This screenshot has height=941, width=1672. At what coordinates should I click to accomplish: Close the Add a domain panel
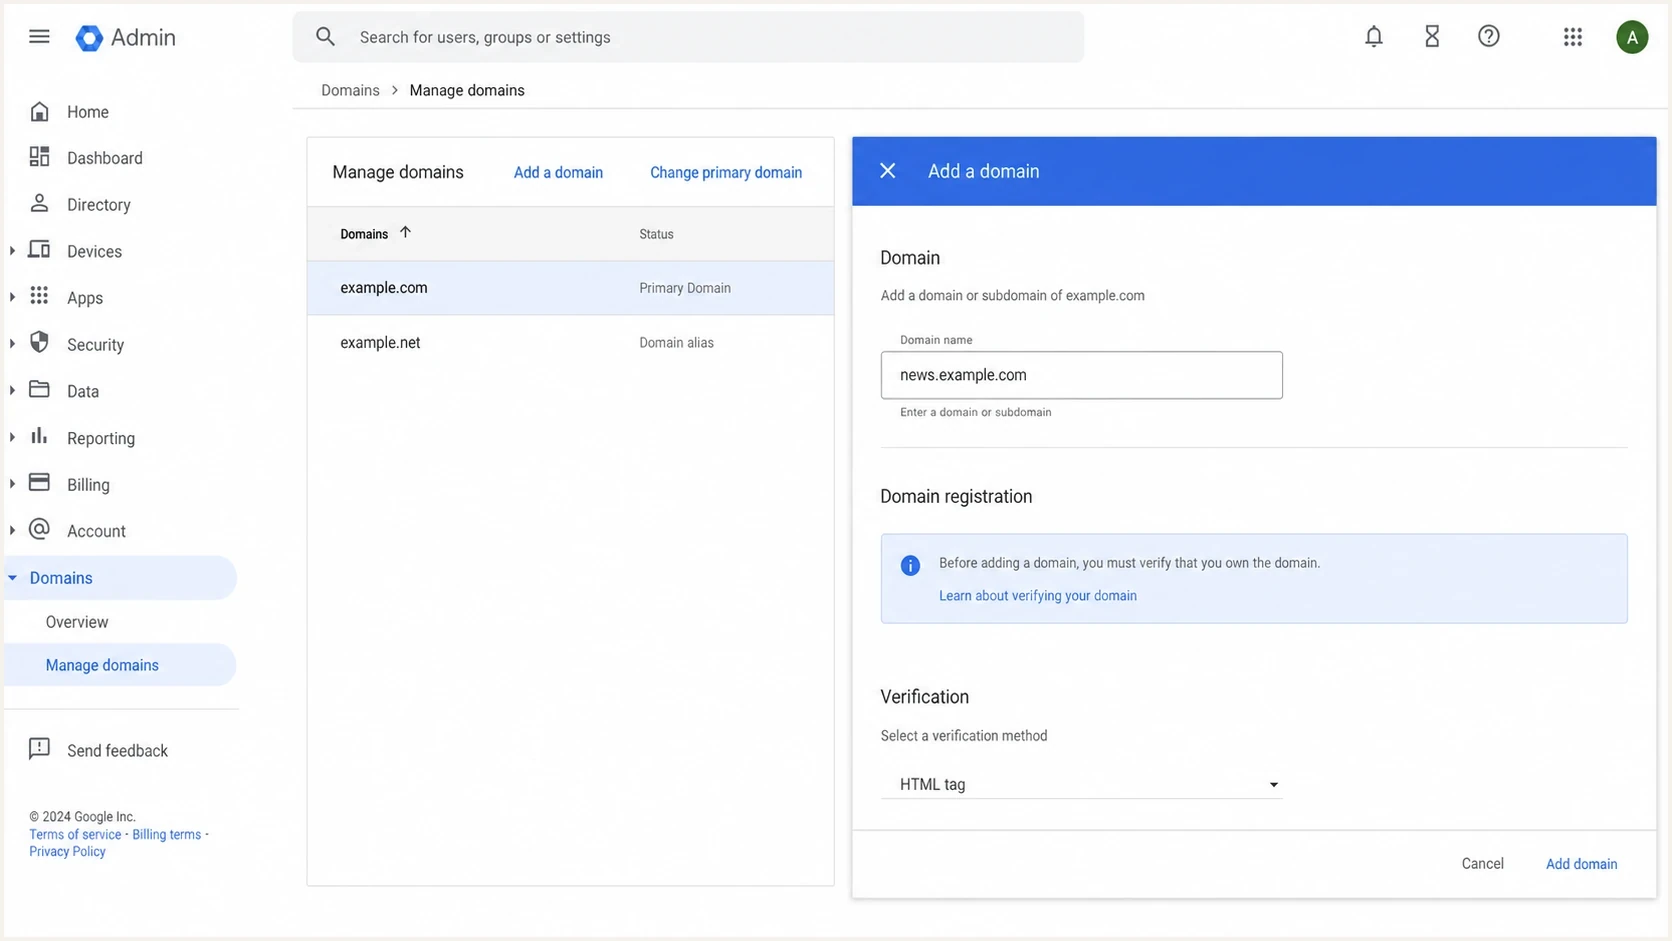point(887,171)
